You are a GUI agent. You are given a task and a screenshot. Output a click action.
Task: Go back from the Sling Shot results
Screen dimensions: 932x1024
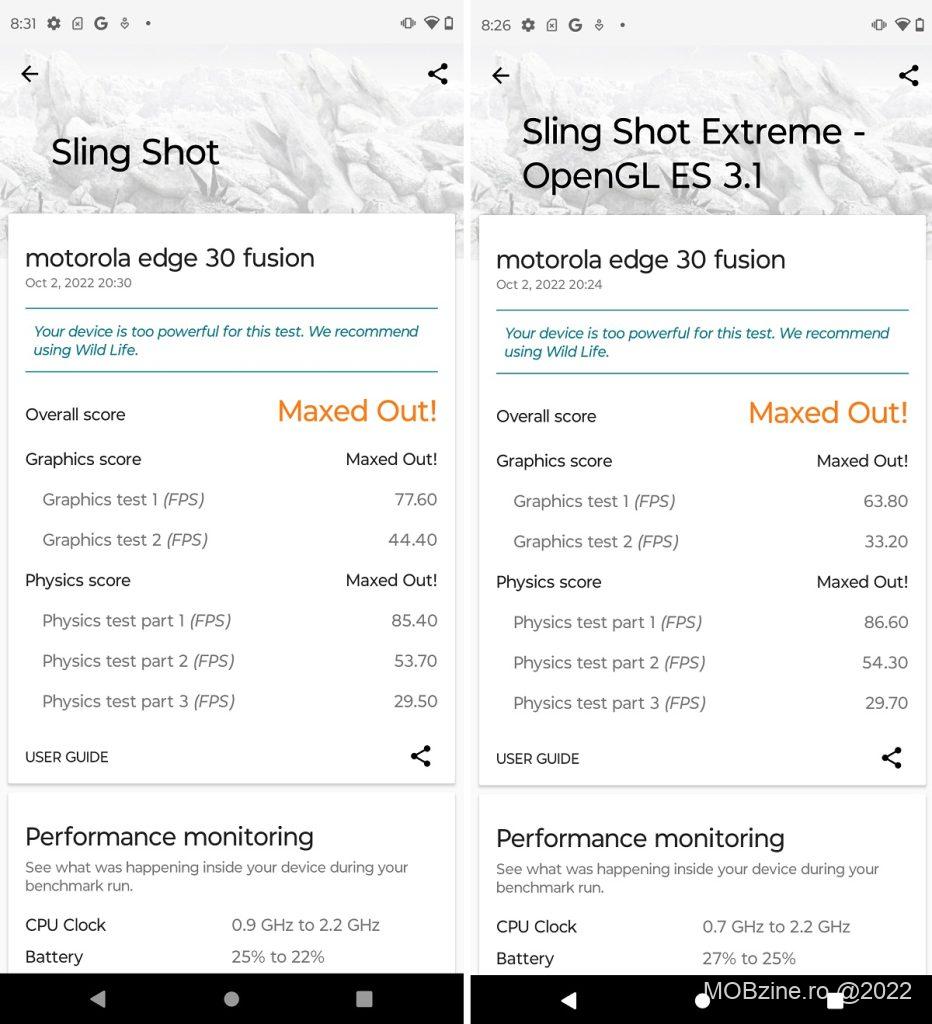tap(30, 74)
